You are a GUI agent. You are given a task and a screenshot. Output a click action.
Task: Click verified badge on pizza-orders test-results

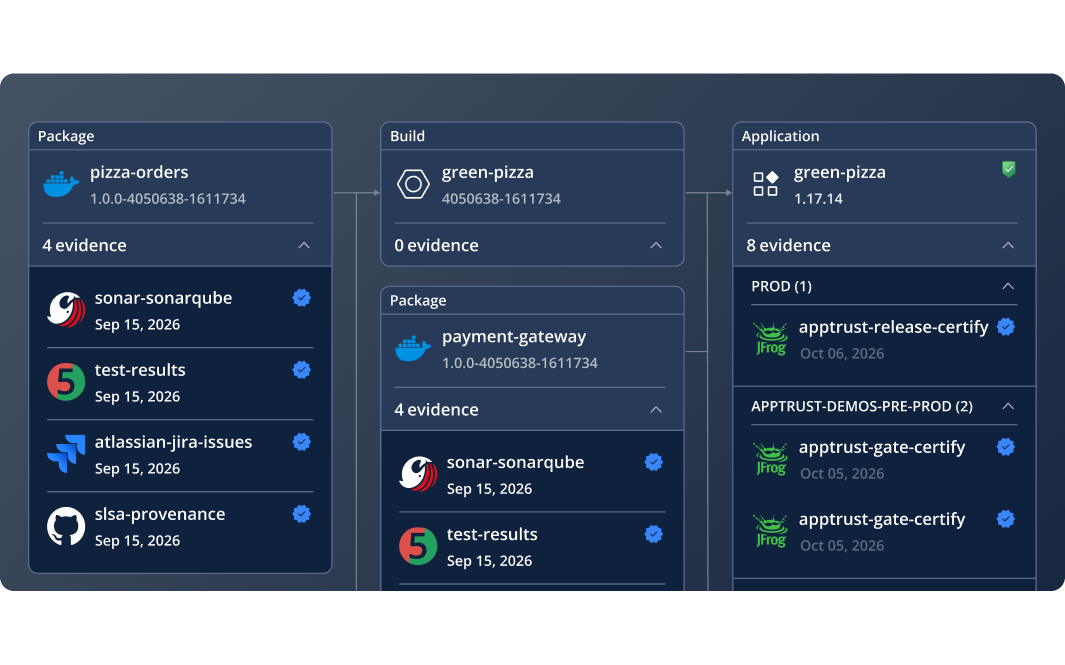pyautogui.click(x=302, y=370)
